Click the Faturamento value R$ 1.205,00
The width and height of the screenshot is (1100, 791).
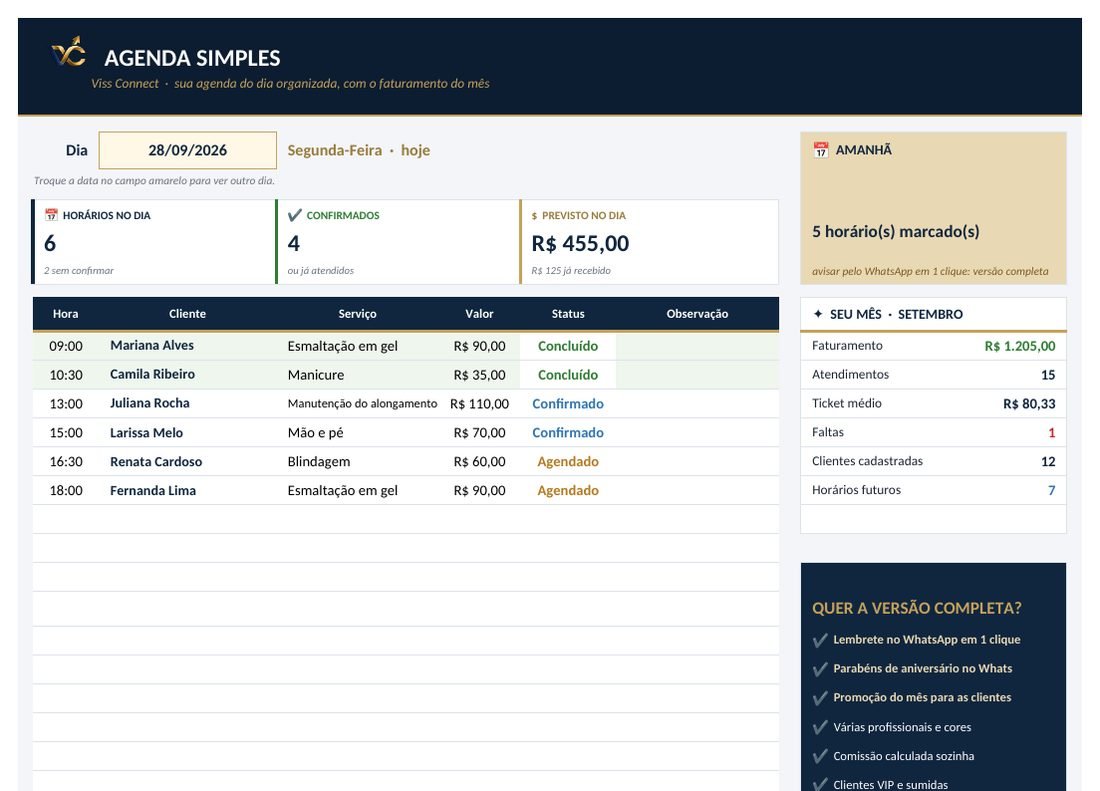coord(1019,346)
